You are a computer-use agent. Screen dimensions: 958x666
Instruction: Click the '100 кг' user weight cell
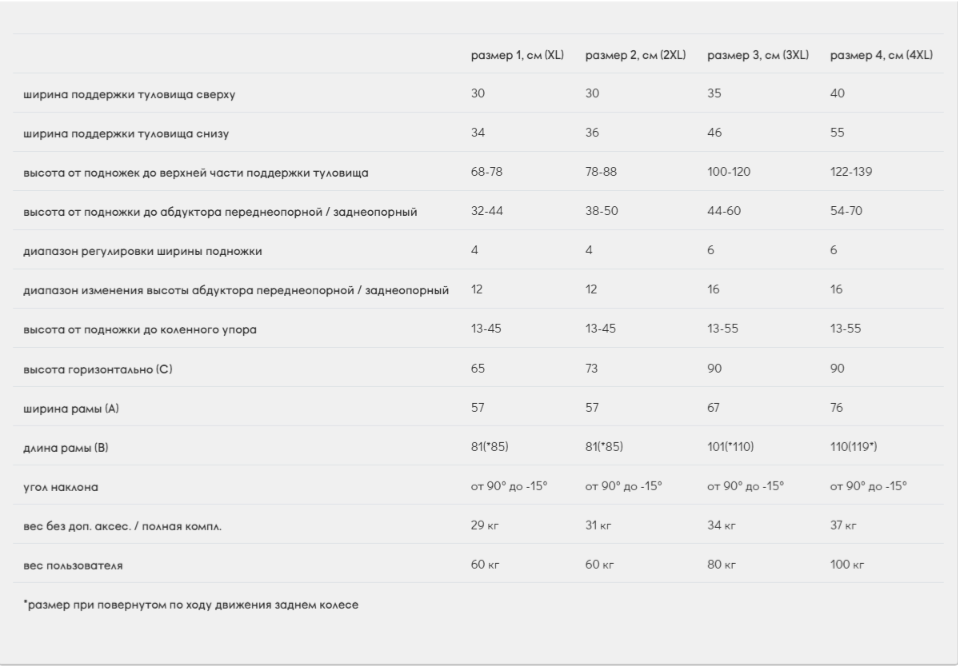tap(846, 566)
